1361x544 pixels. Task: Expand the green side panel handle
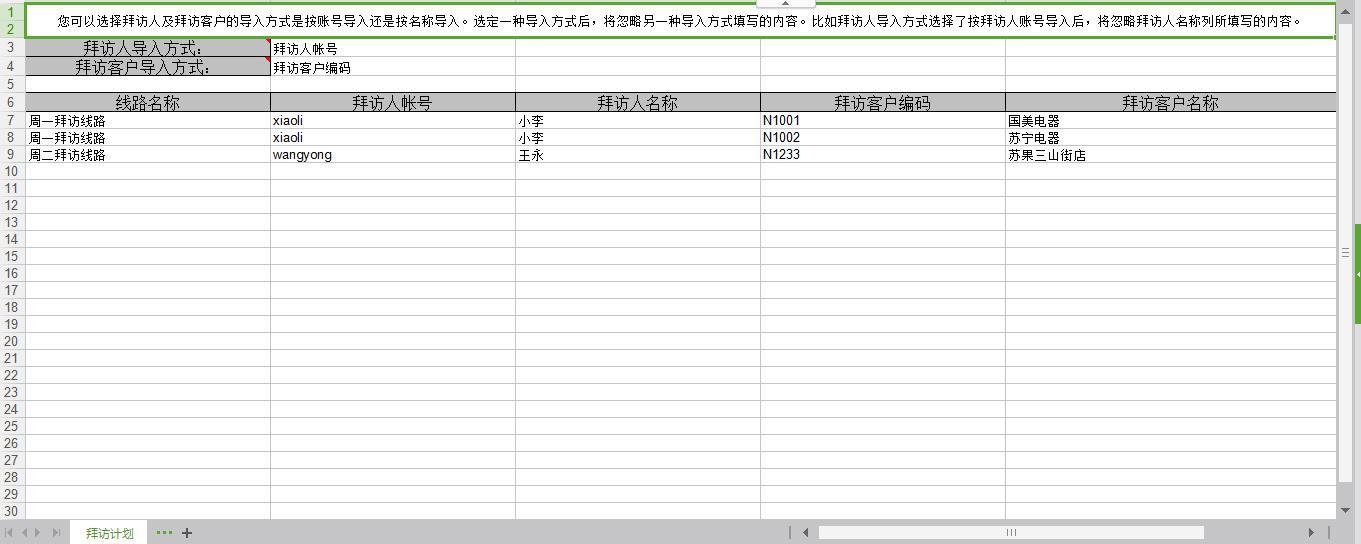coord(1357,273)
